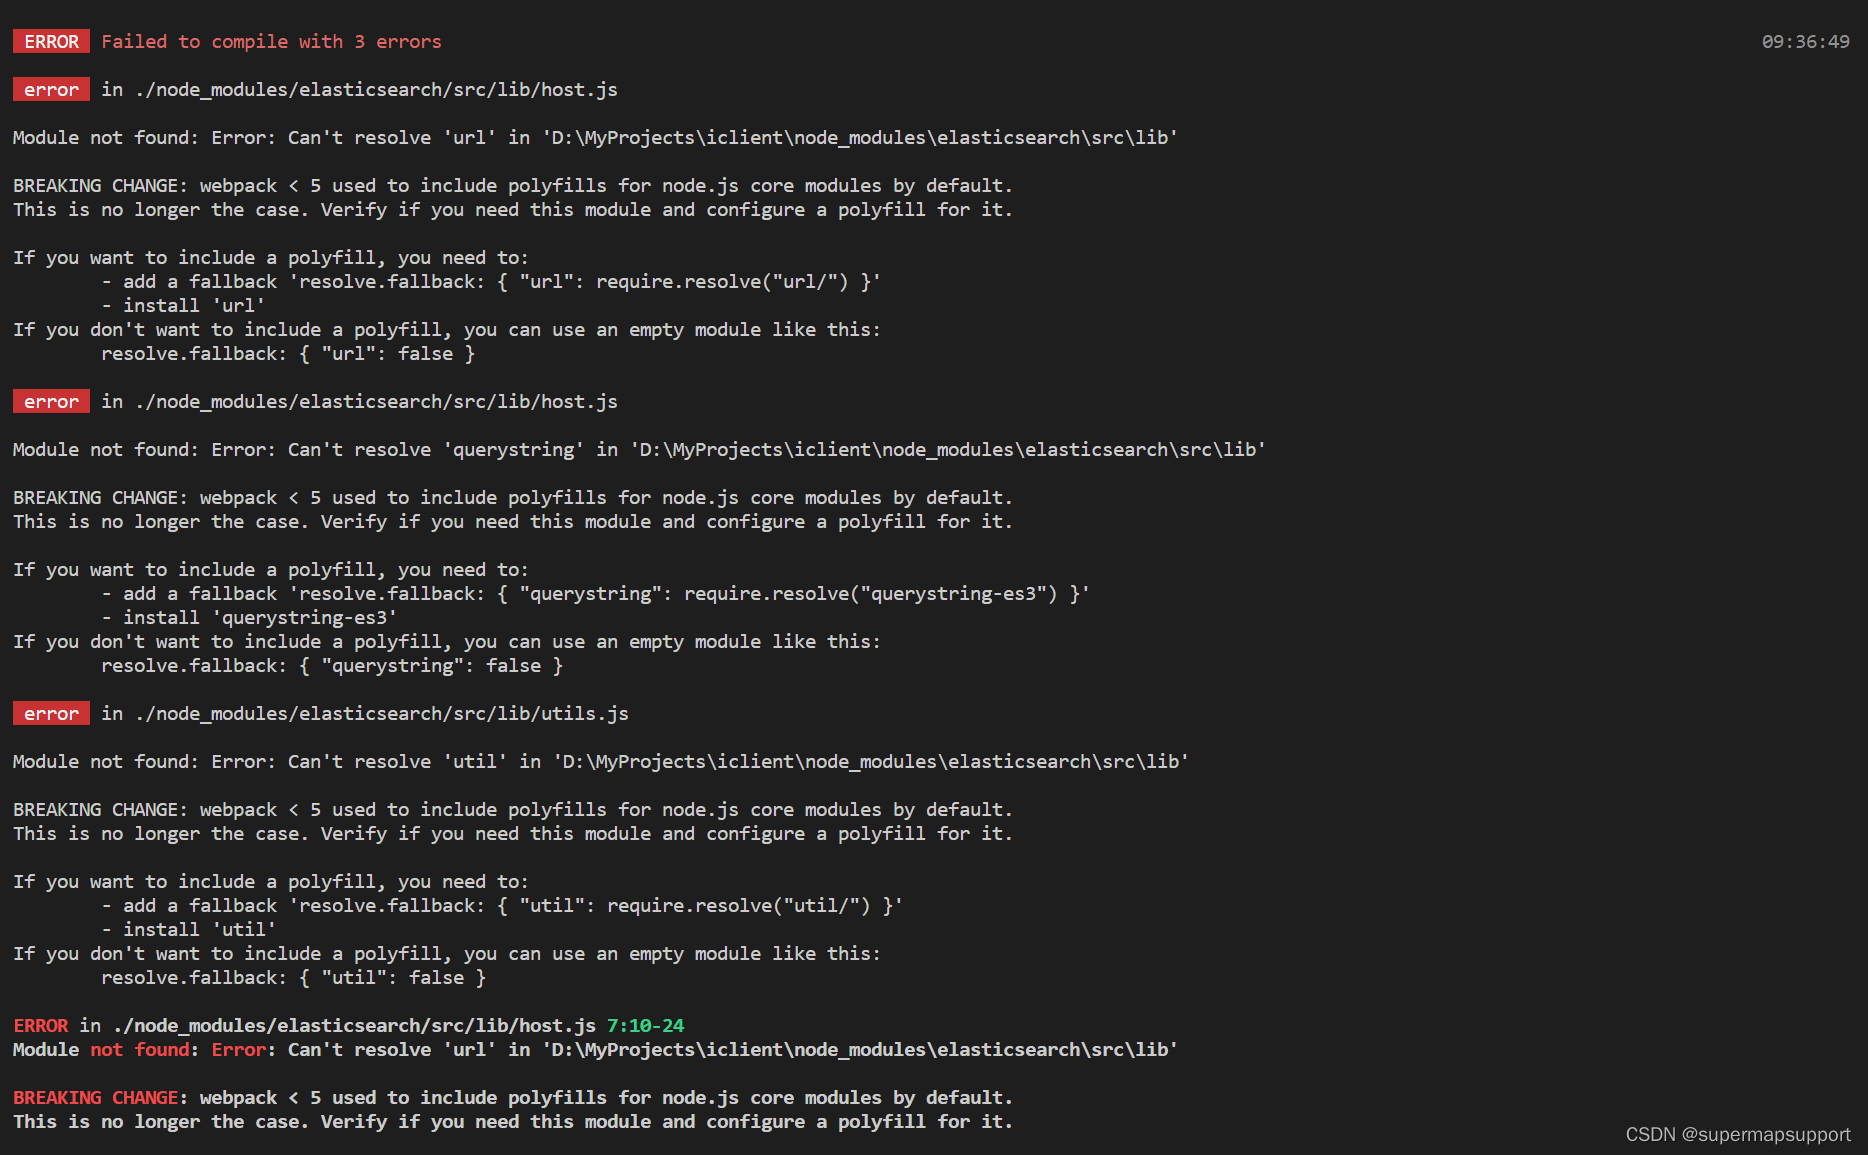Click resolve.fallback "querystring": false line

click(332, 665)
